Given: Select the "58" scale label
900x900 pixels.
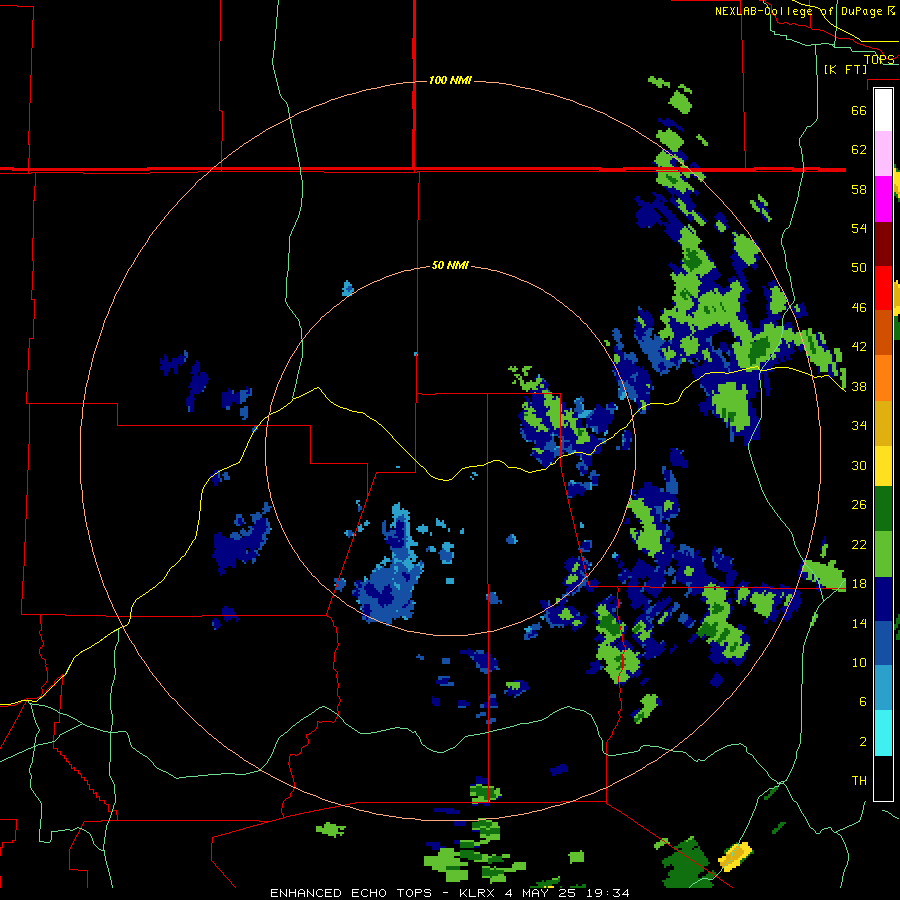Looking at the screenshot, I should click(x=859, y=189).
